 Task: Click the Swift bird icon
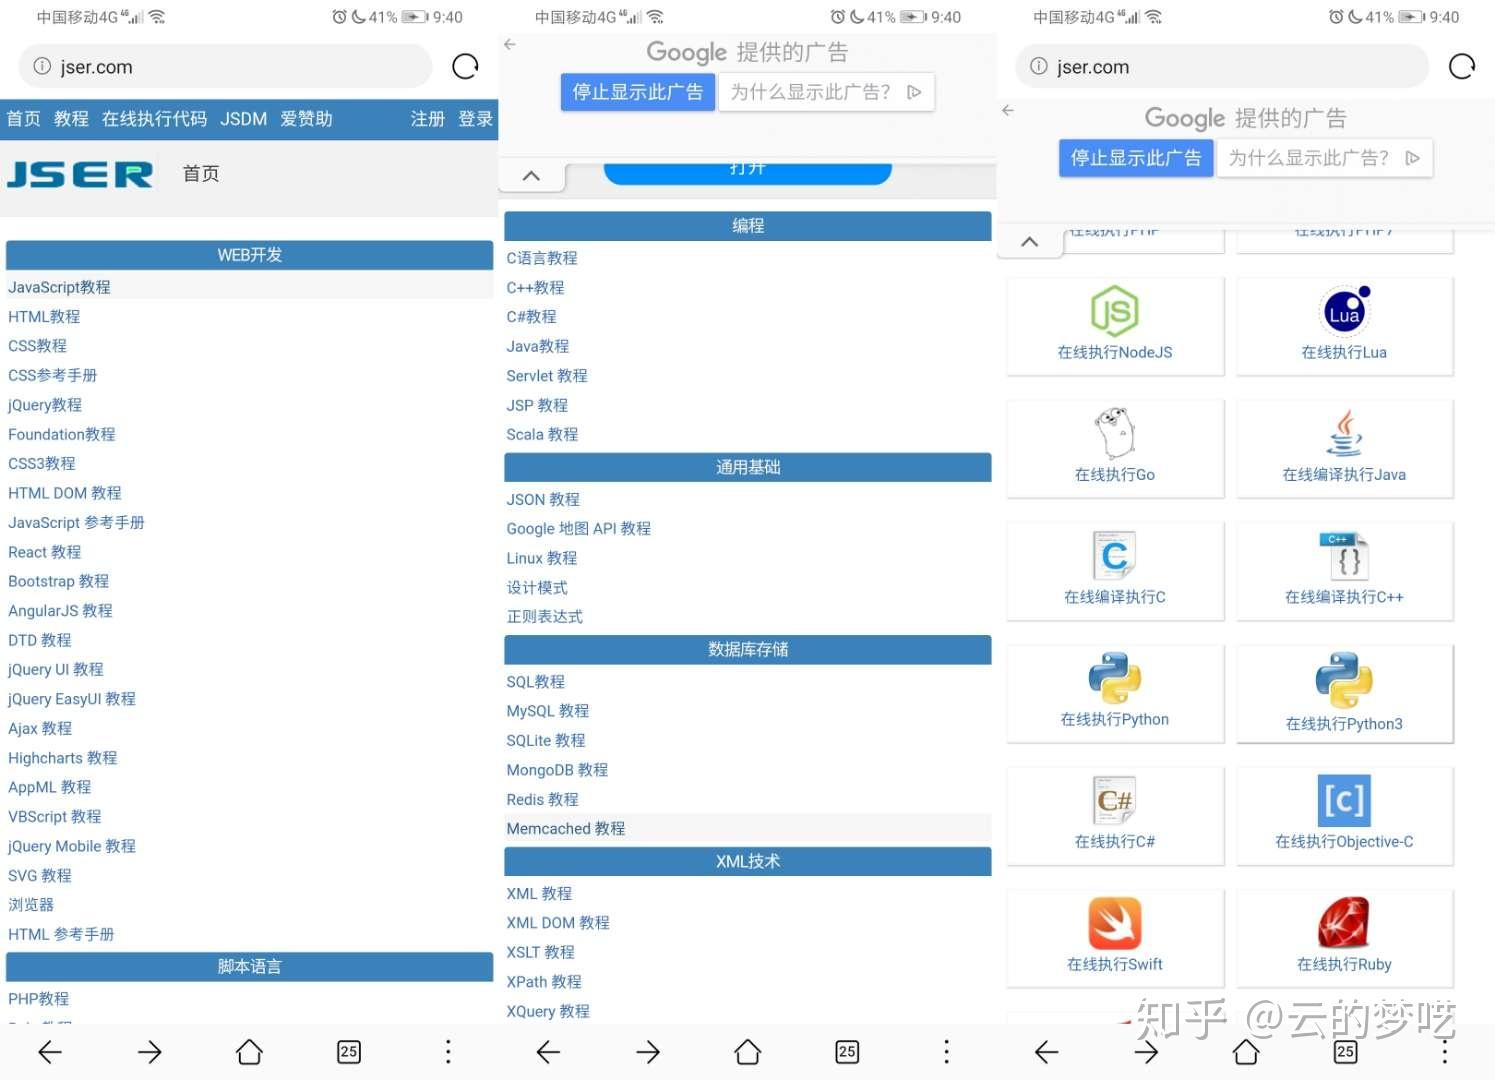tap(1113, 925)
